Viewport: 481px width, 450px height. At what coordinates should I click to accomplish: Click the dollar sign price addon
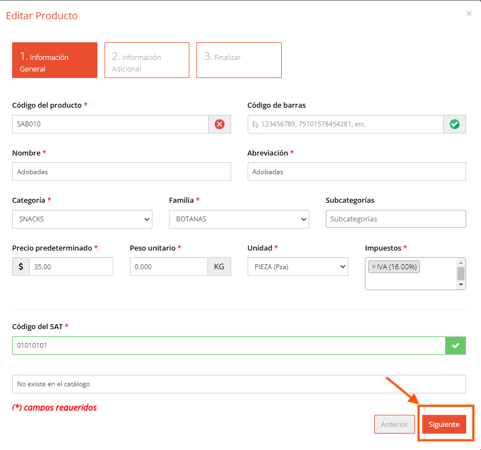click(21, 267)
